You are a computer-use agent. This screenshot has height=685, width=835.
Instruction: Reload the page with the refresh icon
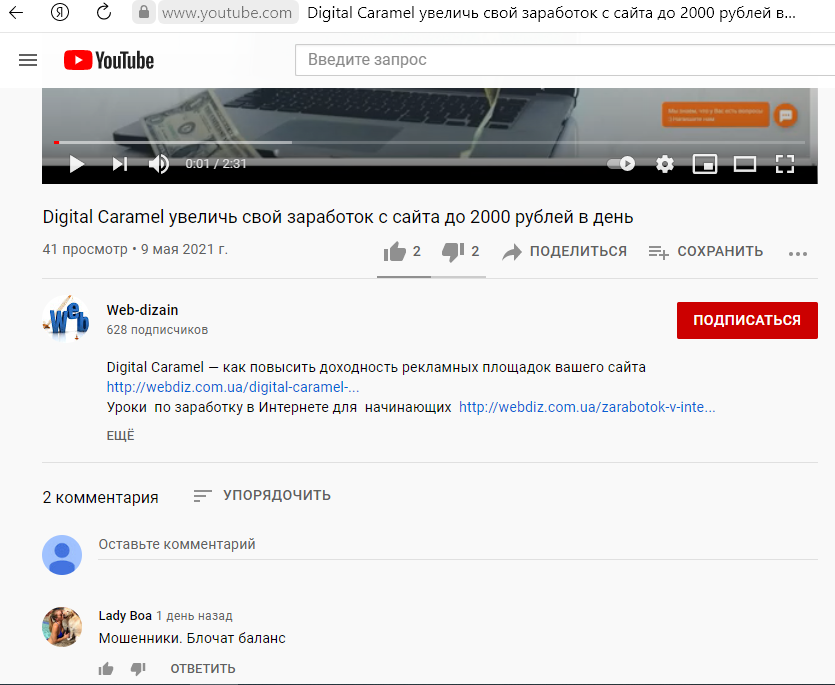104,12
